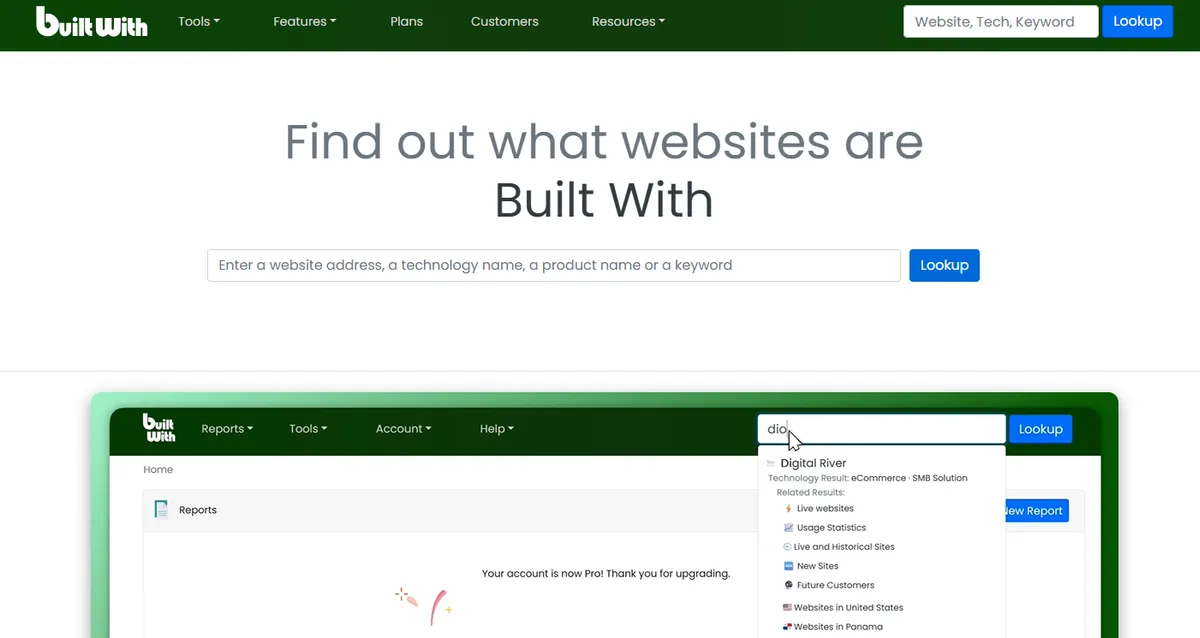
Task: Click the Live websites lightning bolt icon
Action: point(788,508)
